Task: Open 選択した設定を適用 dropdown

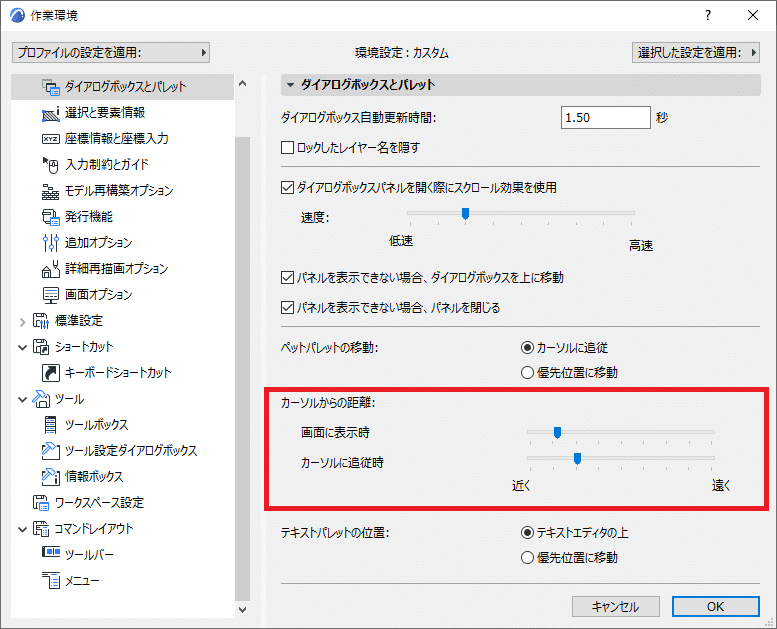Action: pyautogui.click(x=696, y=53)
